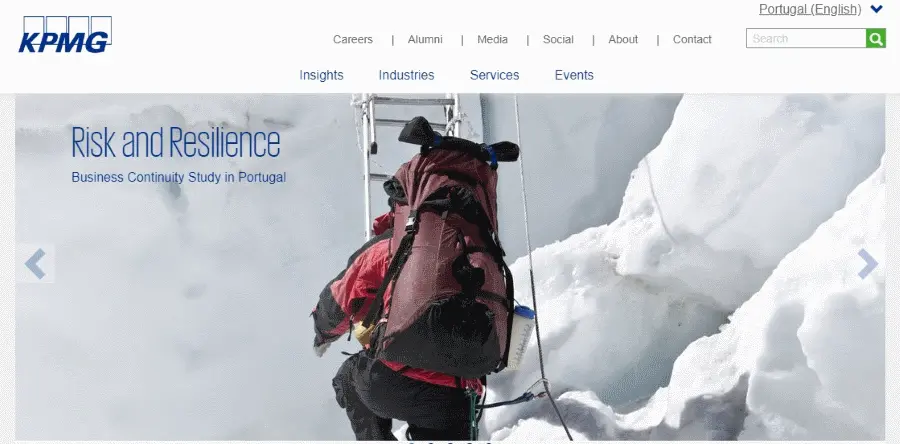Open the Events menu
Screen dimensions: 900x444
point(574,75)
